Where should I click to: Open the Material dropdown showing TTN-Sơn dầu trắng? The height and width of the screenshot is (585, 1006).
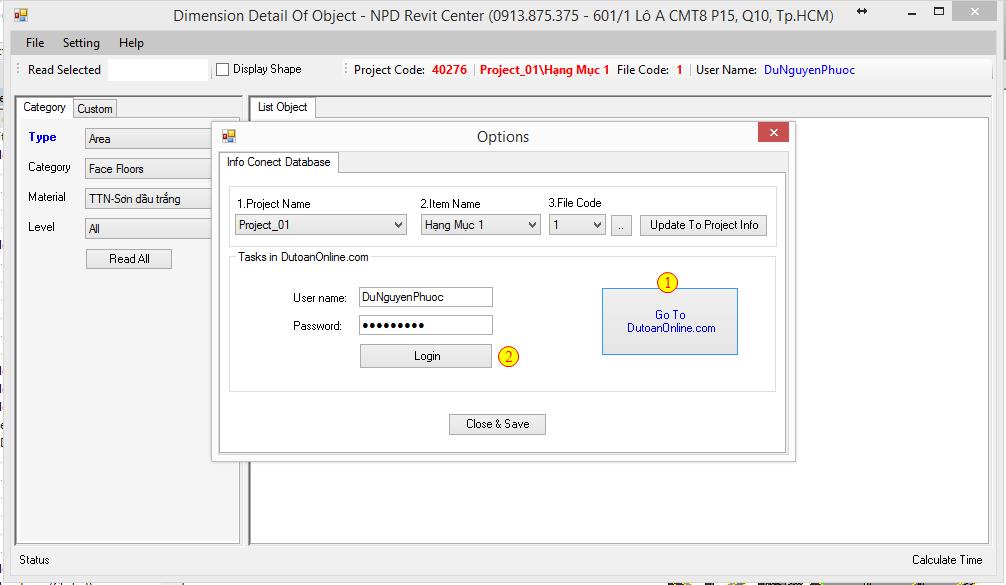[x=149, y=198]
